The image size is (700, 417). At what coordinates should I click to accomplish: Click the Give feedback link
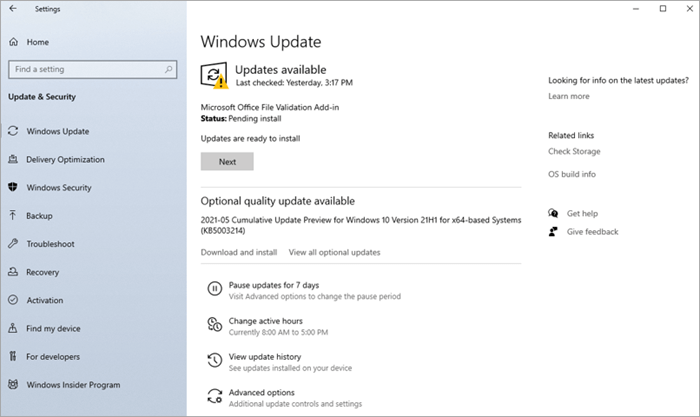[592, 232]
